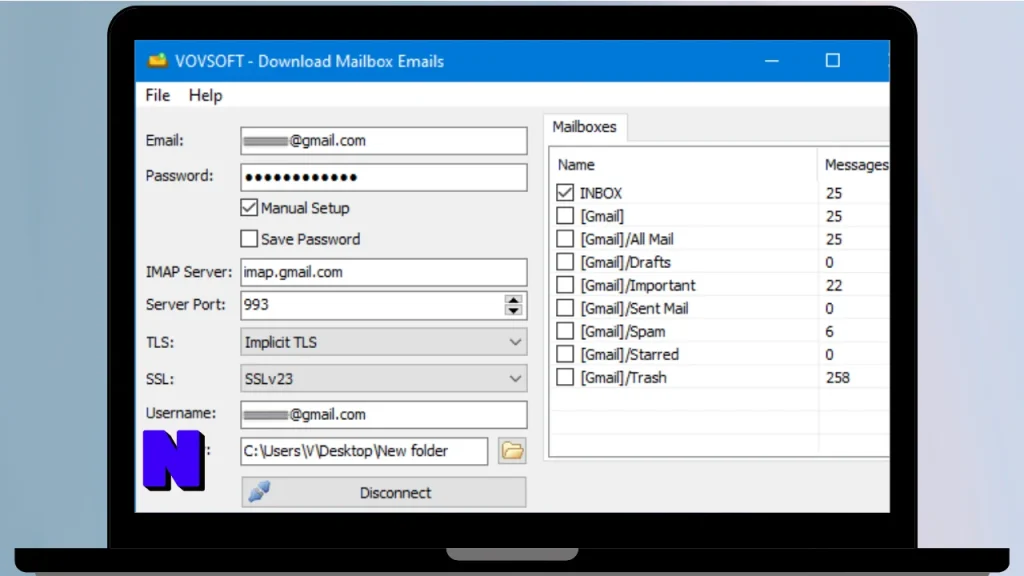Select the [Gmail]/Trash row name text

pyautogui.click(x=623, y=377)
